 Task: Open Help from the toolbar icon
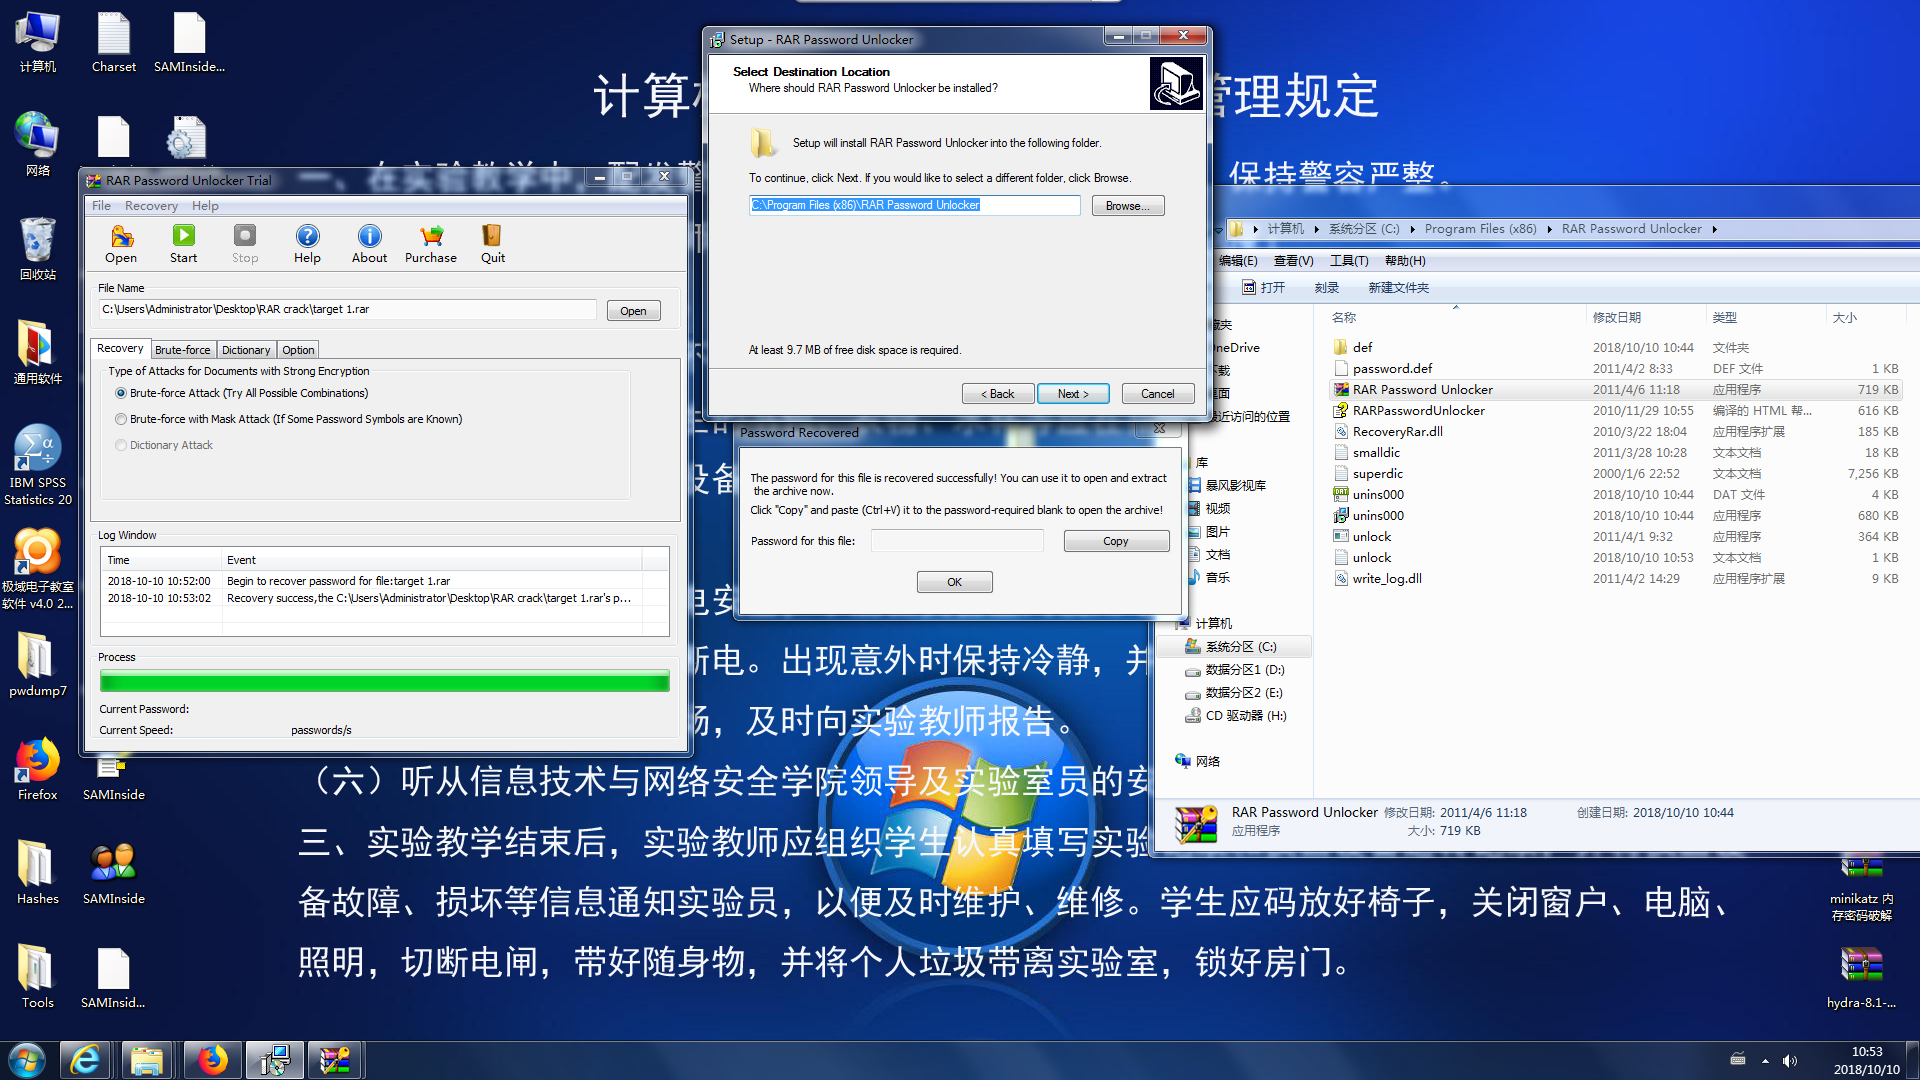(307, 243)
